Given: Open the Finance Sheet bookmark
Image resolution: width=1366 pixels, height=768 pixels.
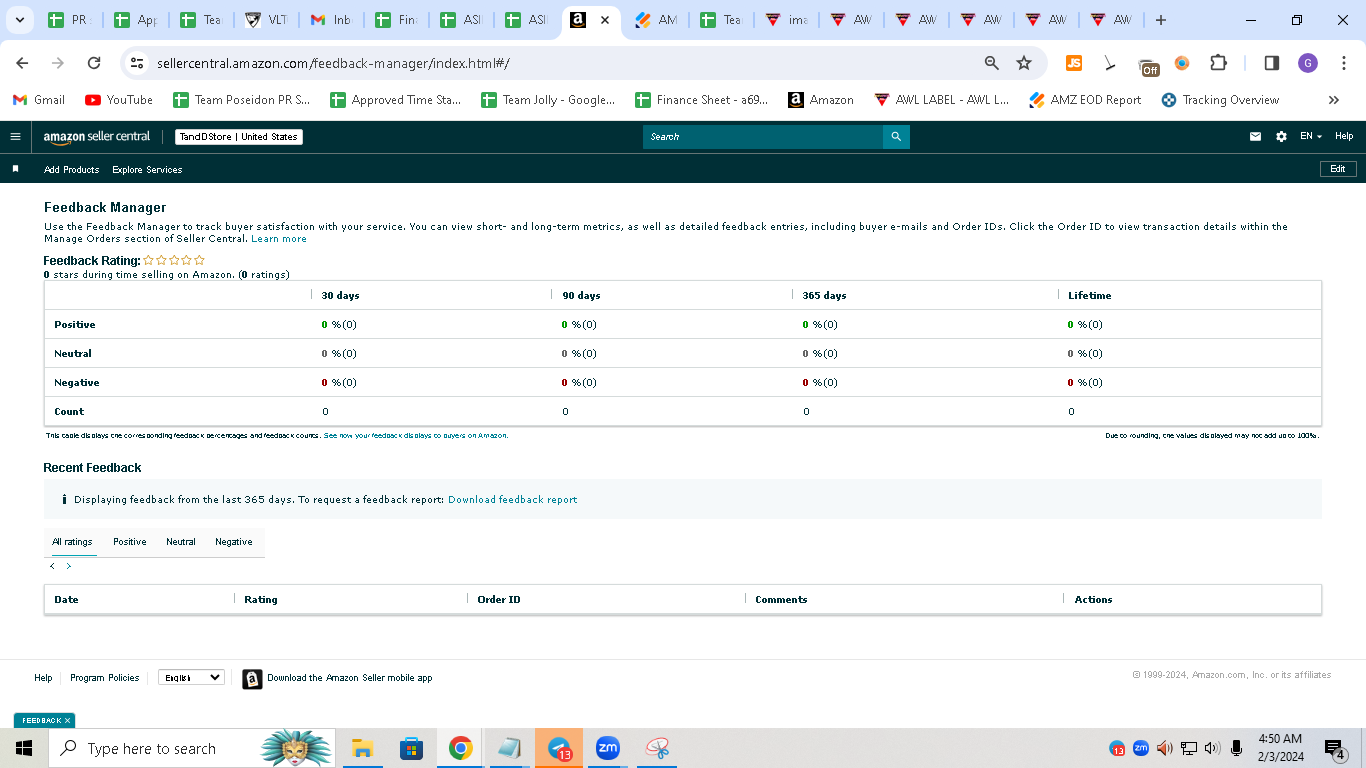Looking at the screenshot, I should (702, 100).
